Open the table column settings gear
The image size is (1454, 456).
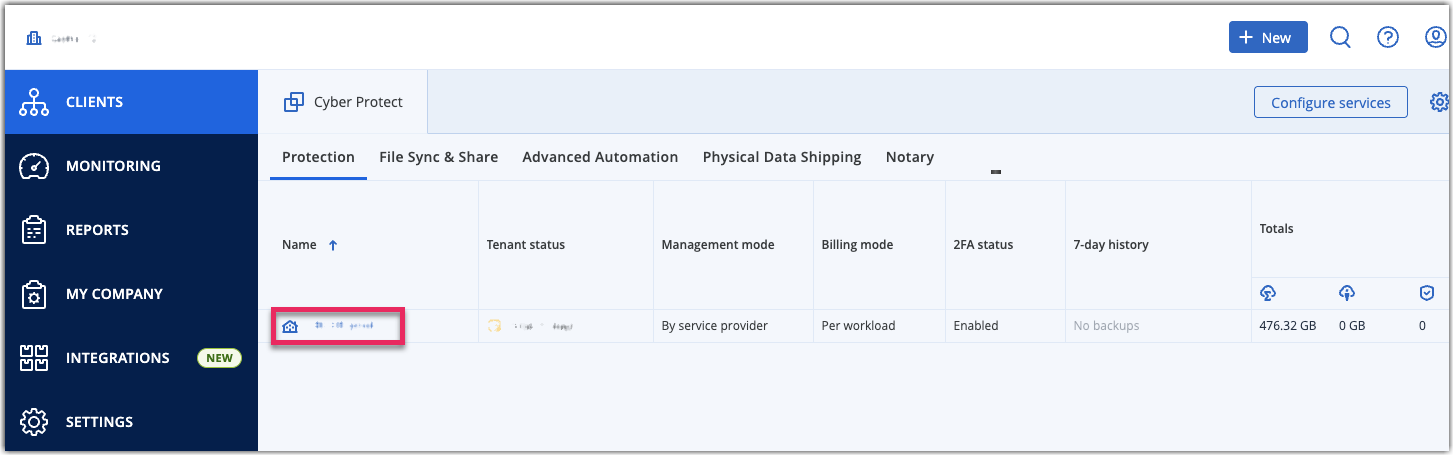(1440, 102)
